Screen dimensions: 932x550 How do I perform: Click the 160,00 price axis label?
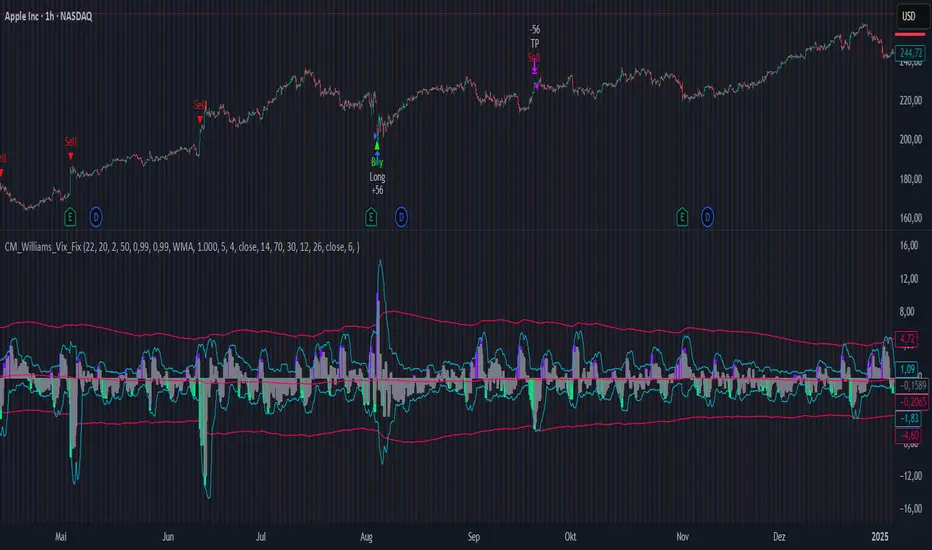tap(911, 218)
